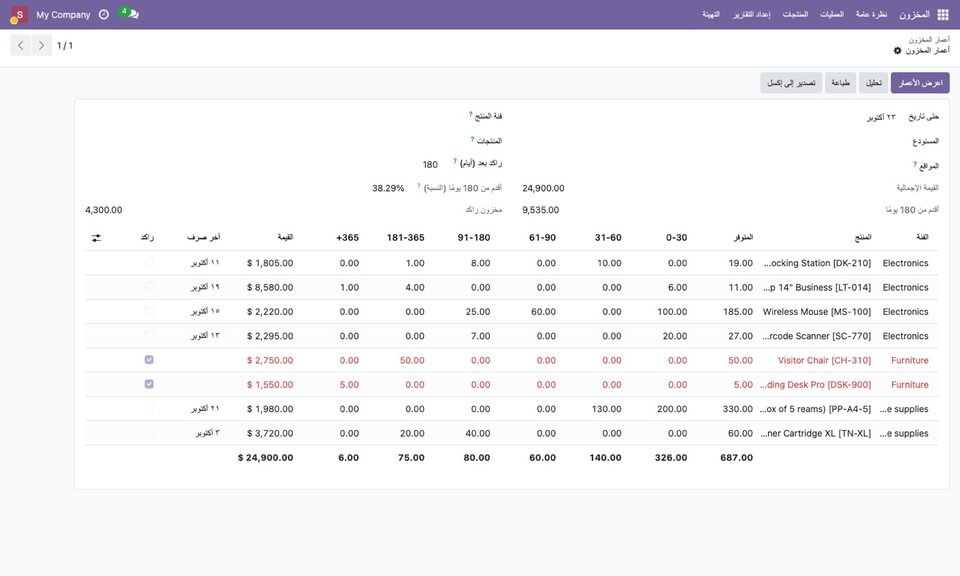Click the تحليل button
This screenshot has height=576, width=960.
tap(874, 83)
